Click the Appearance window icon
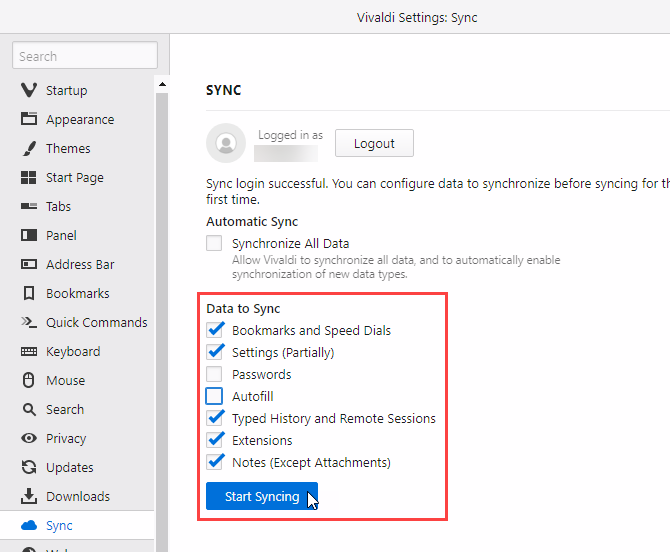 29,119
